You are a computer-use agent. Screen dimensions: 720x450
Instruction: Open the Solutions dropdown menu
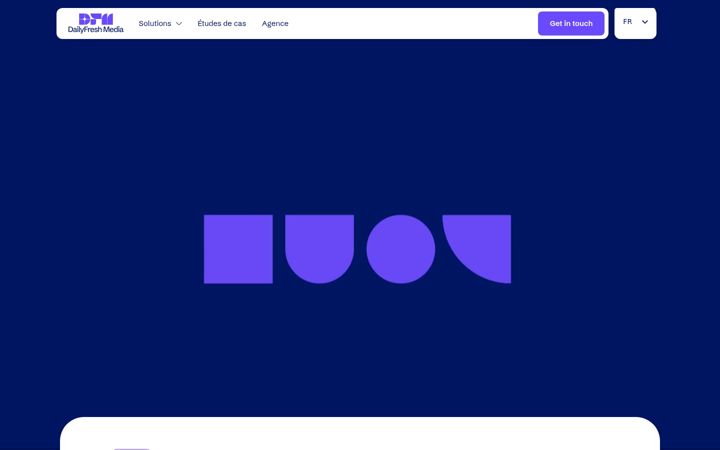(x=160, y=23)
